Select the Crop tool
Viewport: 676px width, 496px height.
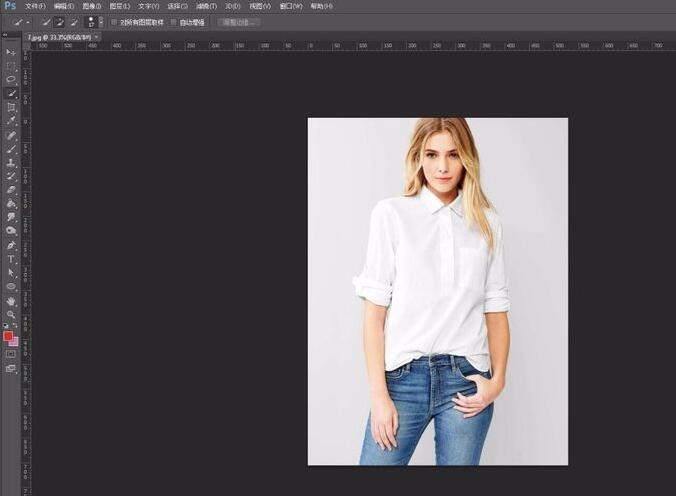click(11, 107)
